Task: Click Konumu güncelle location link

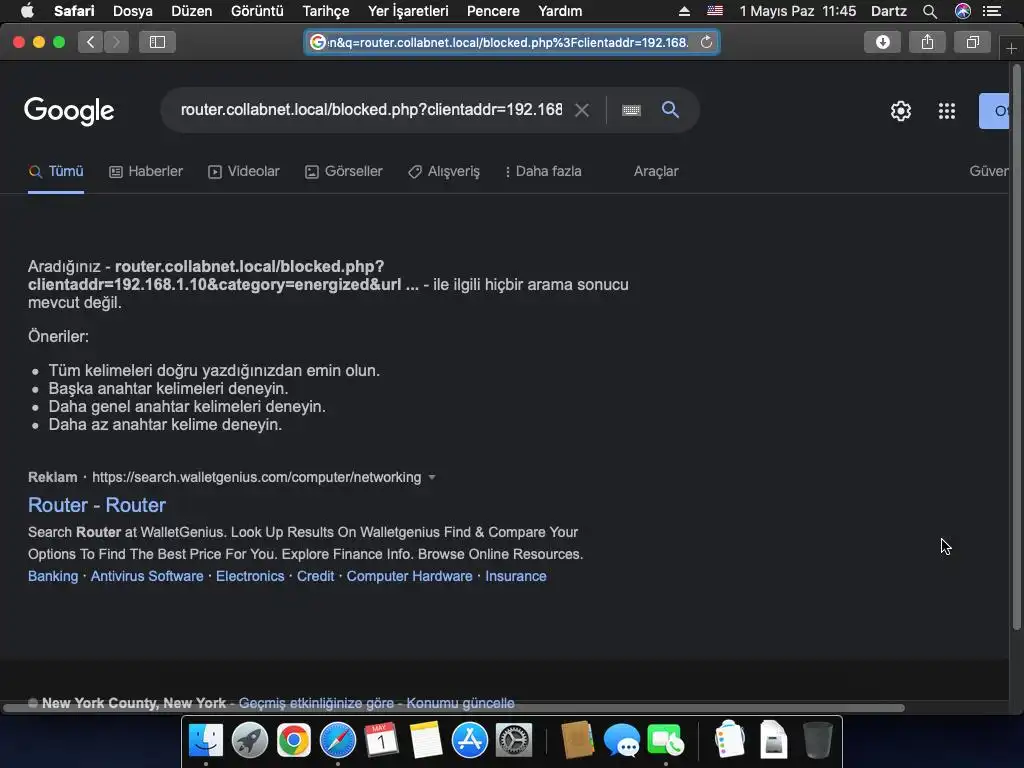Action: (460, 703)
